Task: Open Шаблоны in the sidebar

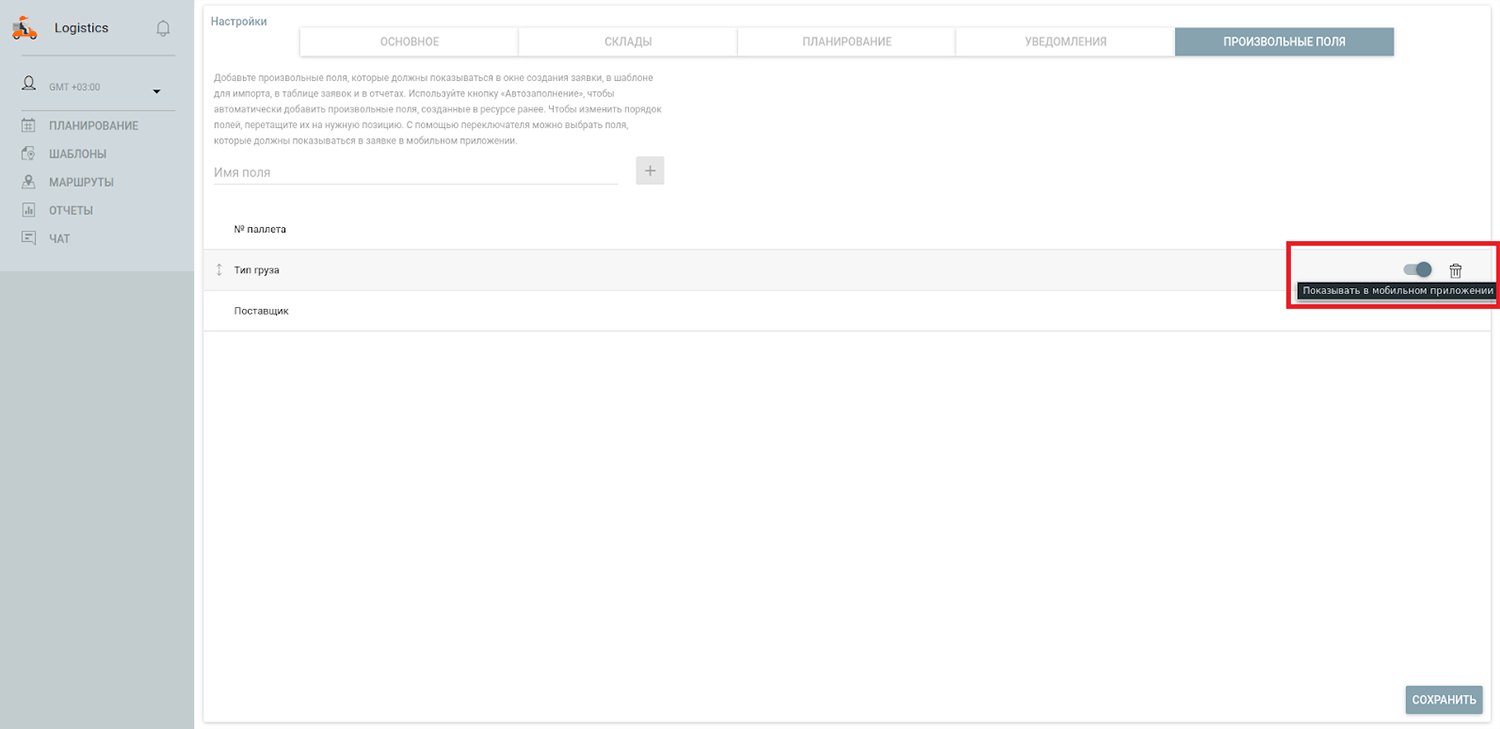Action: pos(77,154)
